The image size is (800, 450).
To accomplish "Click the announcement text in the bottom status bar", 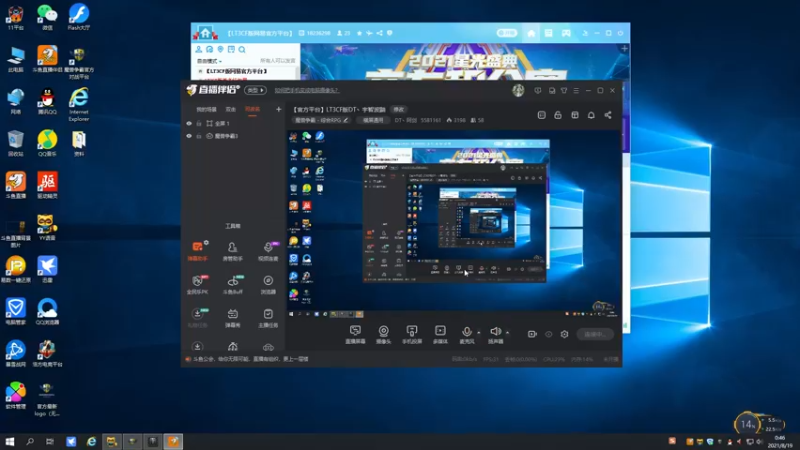I will click(x=250, y=359).
